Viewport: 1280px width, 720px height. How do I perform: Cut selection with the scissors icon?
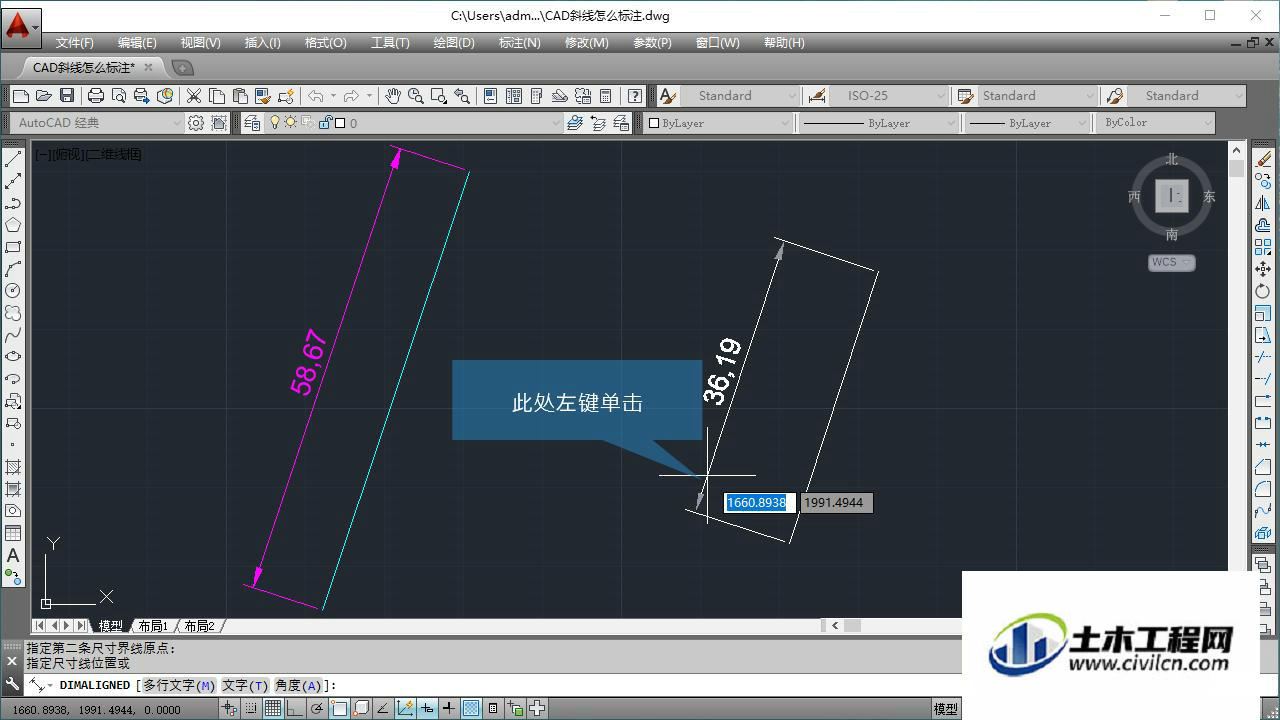(x=194, y=96)
